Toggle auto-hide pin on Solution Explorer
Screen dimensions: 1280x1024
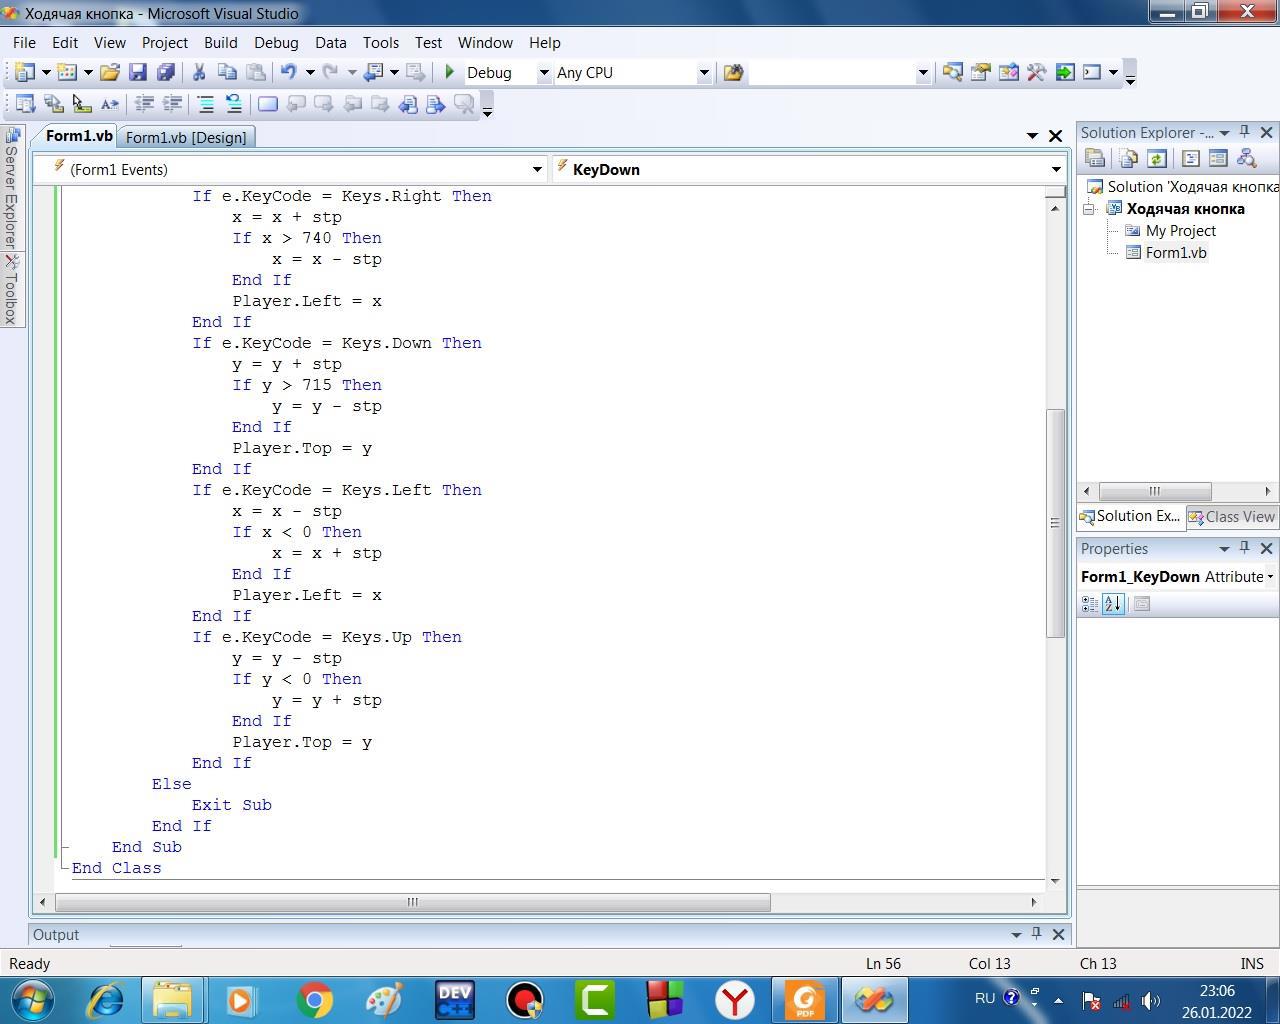click(x=1245, y=132)
